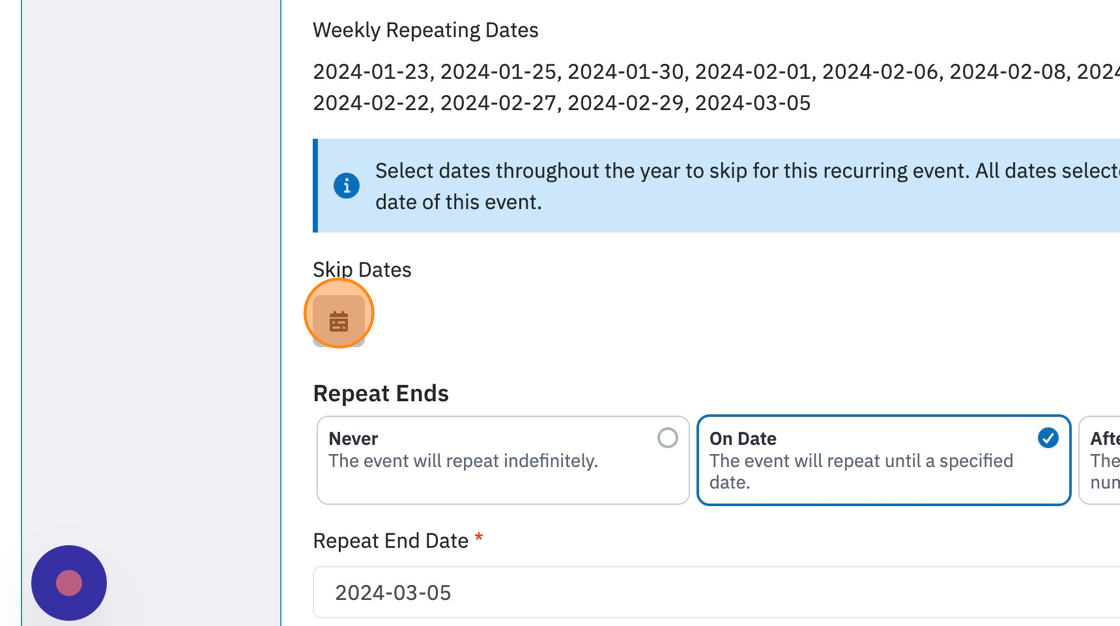Screen dimensions: 1120x626
Task: Click the Weekly Repeating Dates label
Action: (x=426, y=30)
